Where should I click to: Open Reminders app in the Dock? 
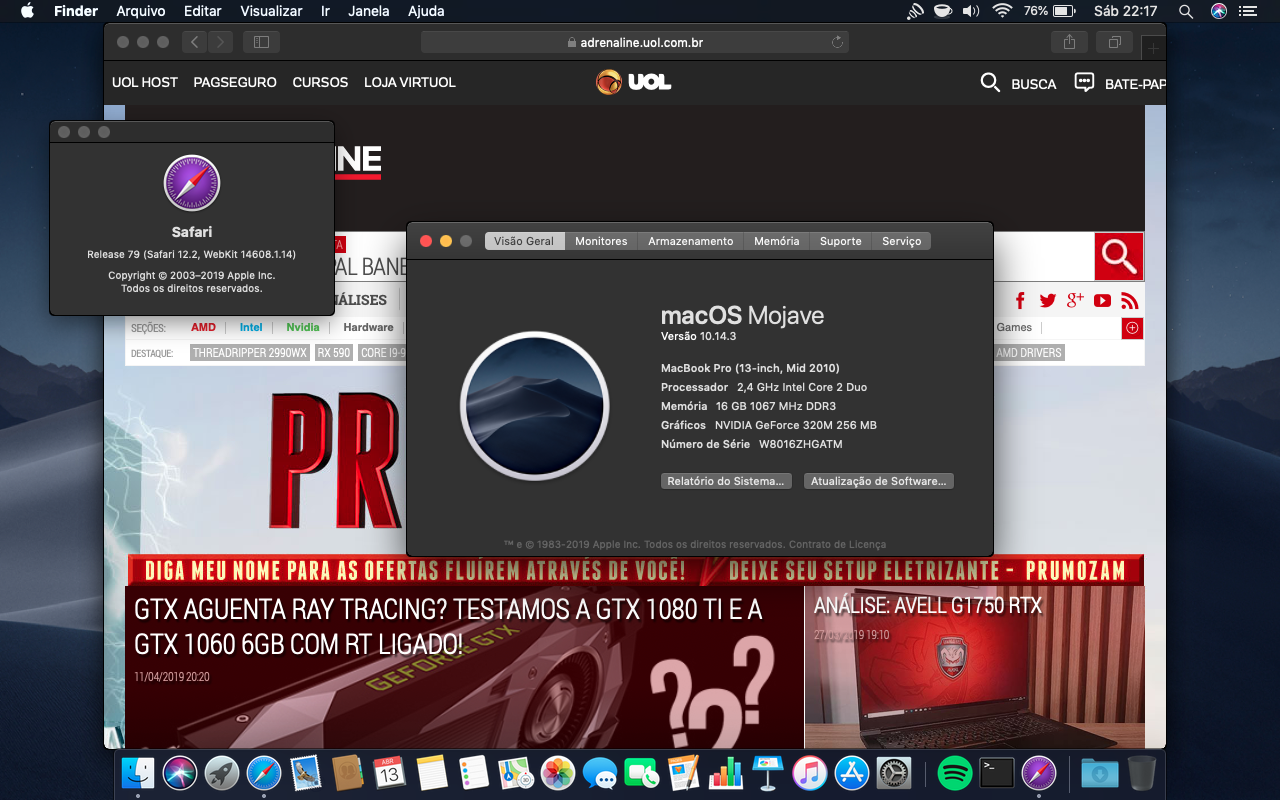(x=473, y=773)
